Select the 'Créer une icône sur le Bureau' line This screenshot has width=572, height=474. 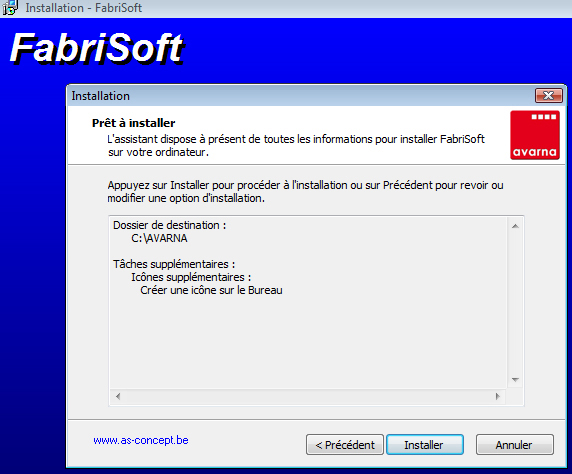point(211,290)
